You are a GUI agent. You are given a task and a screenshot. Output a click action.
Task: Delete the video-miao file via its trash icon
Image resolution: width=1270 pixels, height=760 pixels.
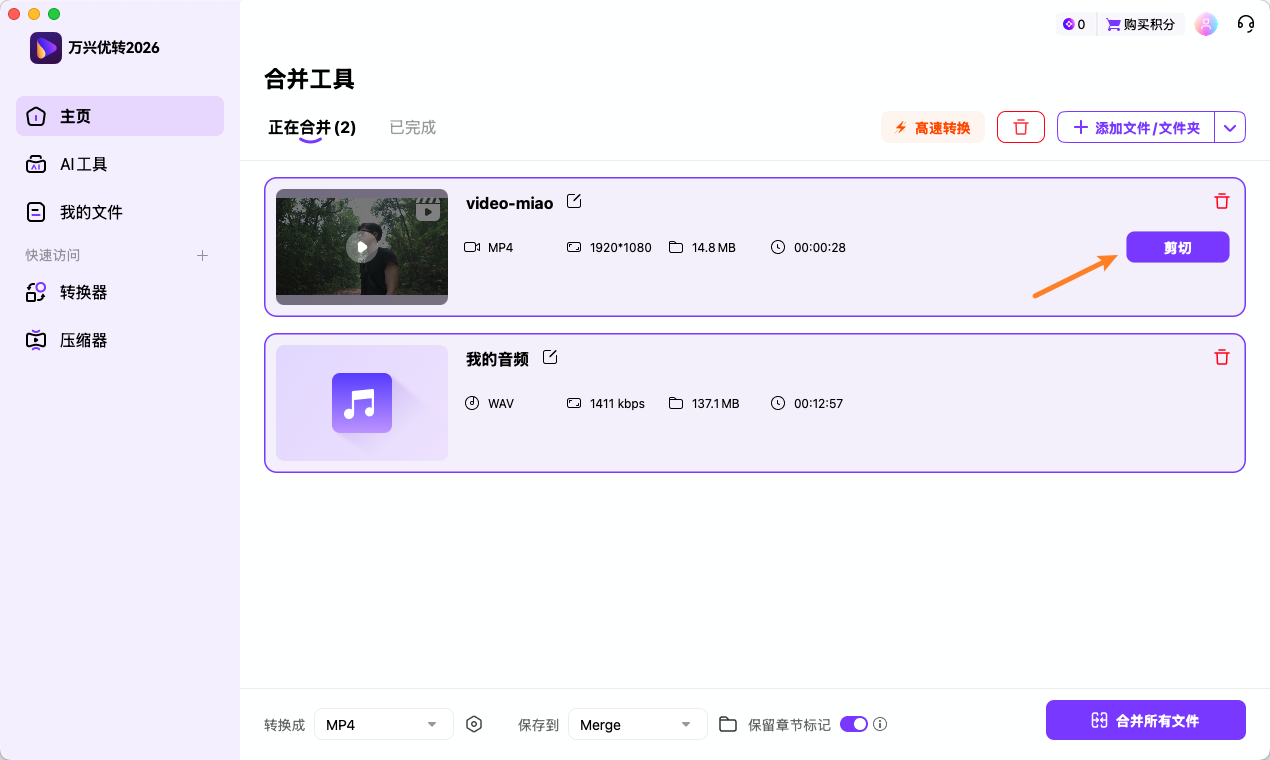(x=1221, y=201)
